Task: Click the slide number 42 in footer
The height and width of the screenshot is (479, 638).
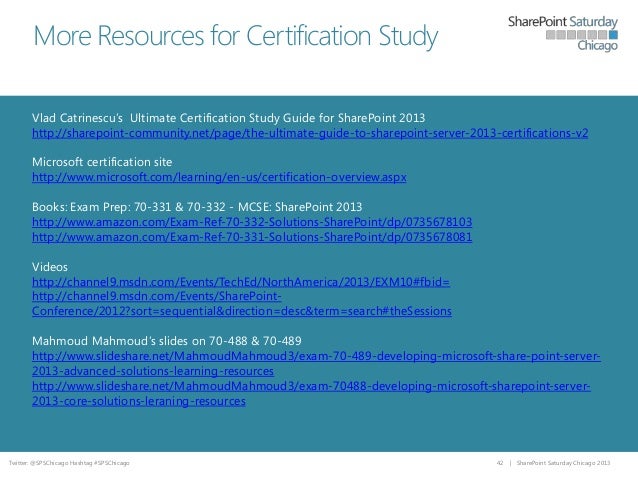Action: click(500, 463)
